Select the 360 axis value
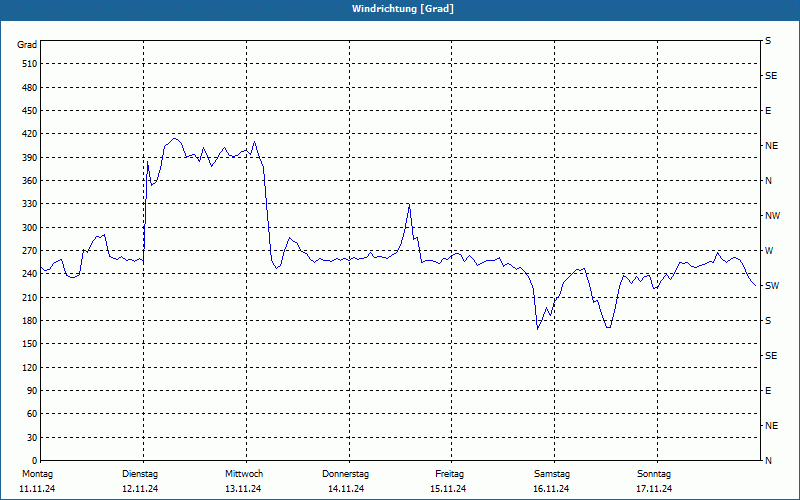 pos(30,181)
